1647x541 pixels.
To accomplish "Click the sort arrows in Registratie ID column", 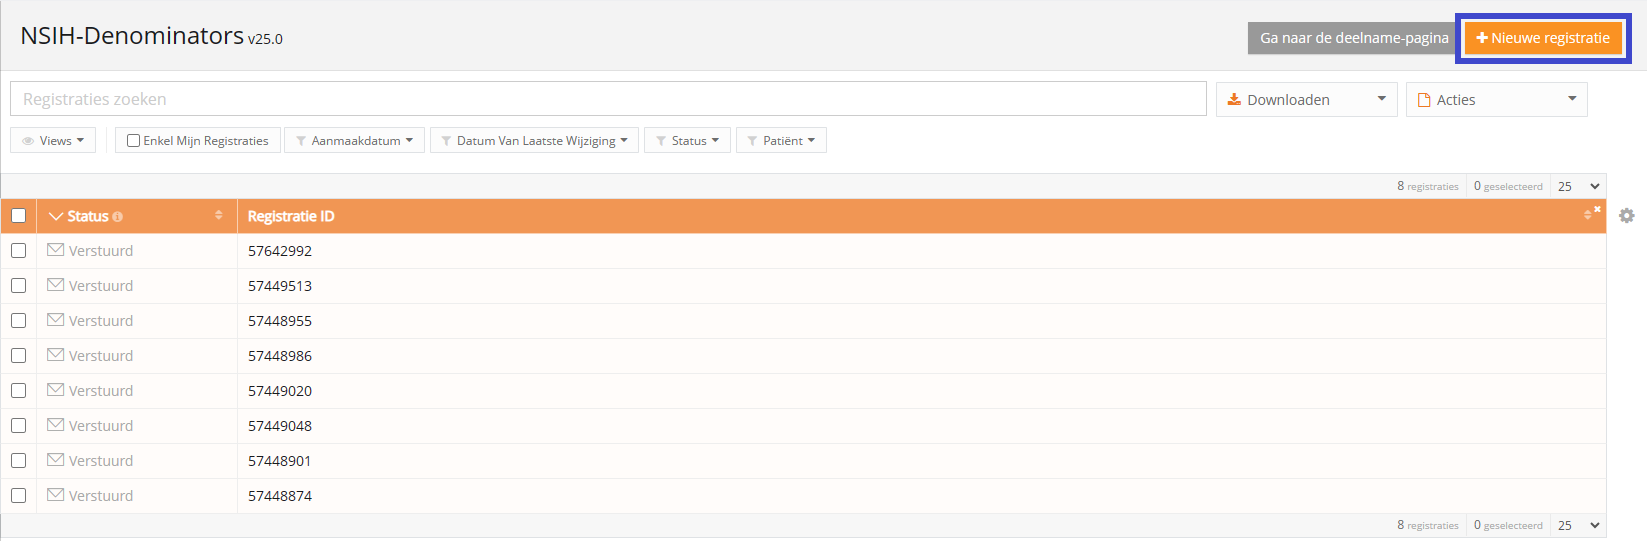I will (x=1587, y=216).
